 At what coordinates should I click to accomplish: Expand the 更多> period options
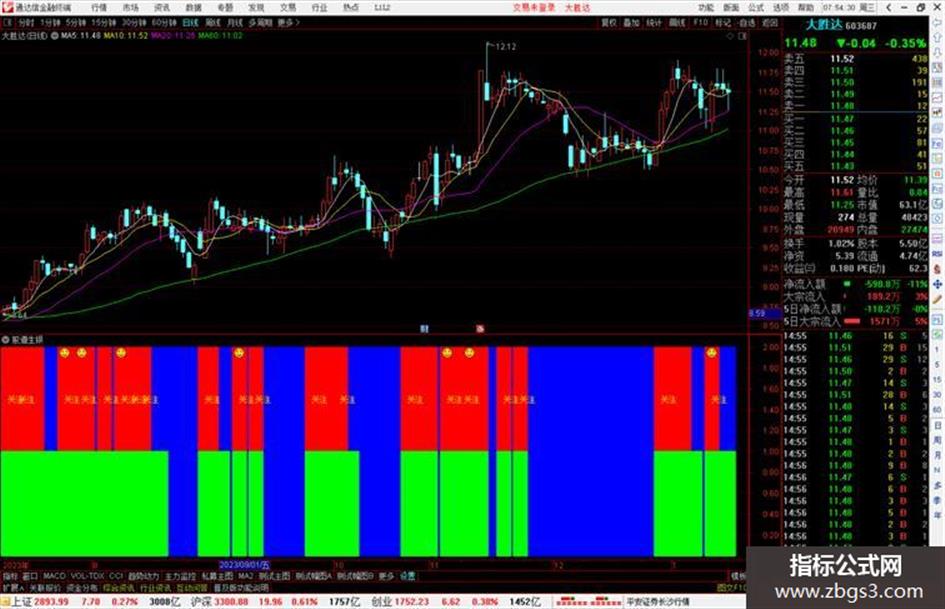[x=289, y=22]
